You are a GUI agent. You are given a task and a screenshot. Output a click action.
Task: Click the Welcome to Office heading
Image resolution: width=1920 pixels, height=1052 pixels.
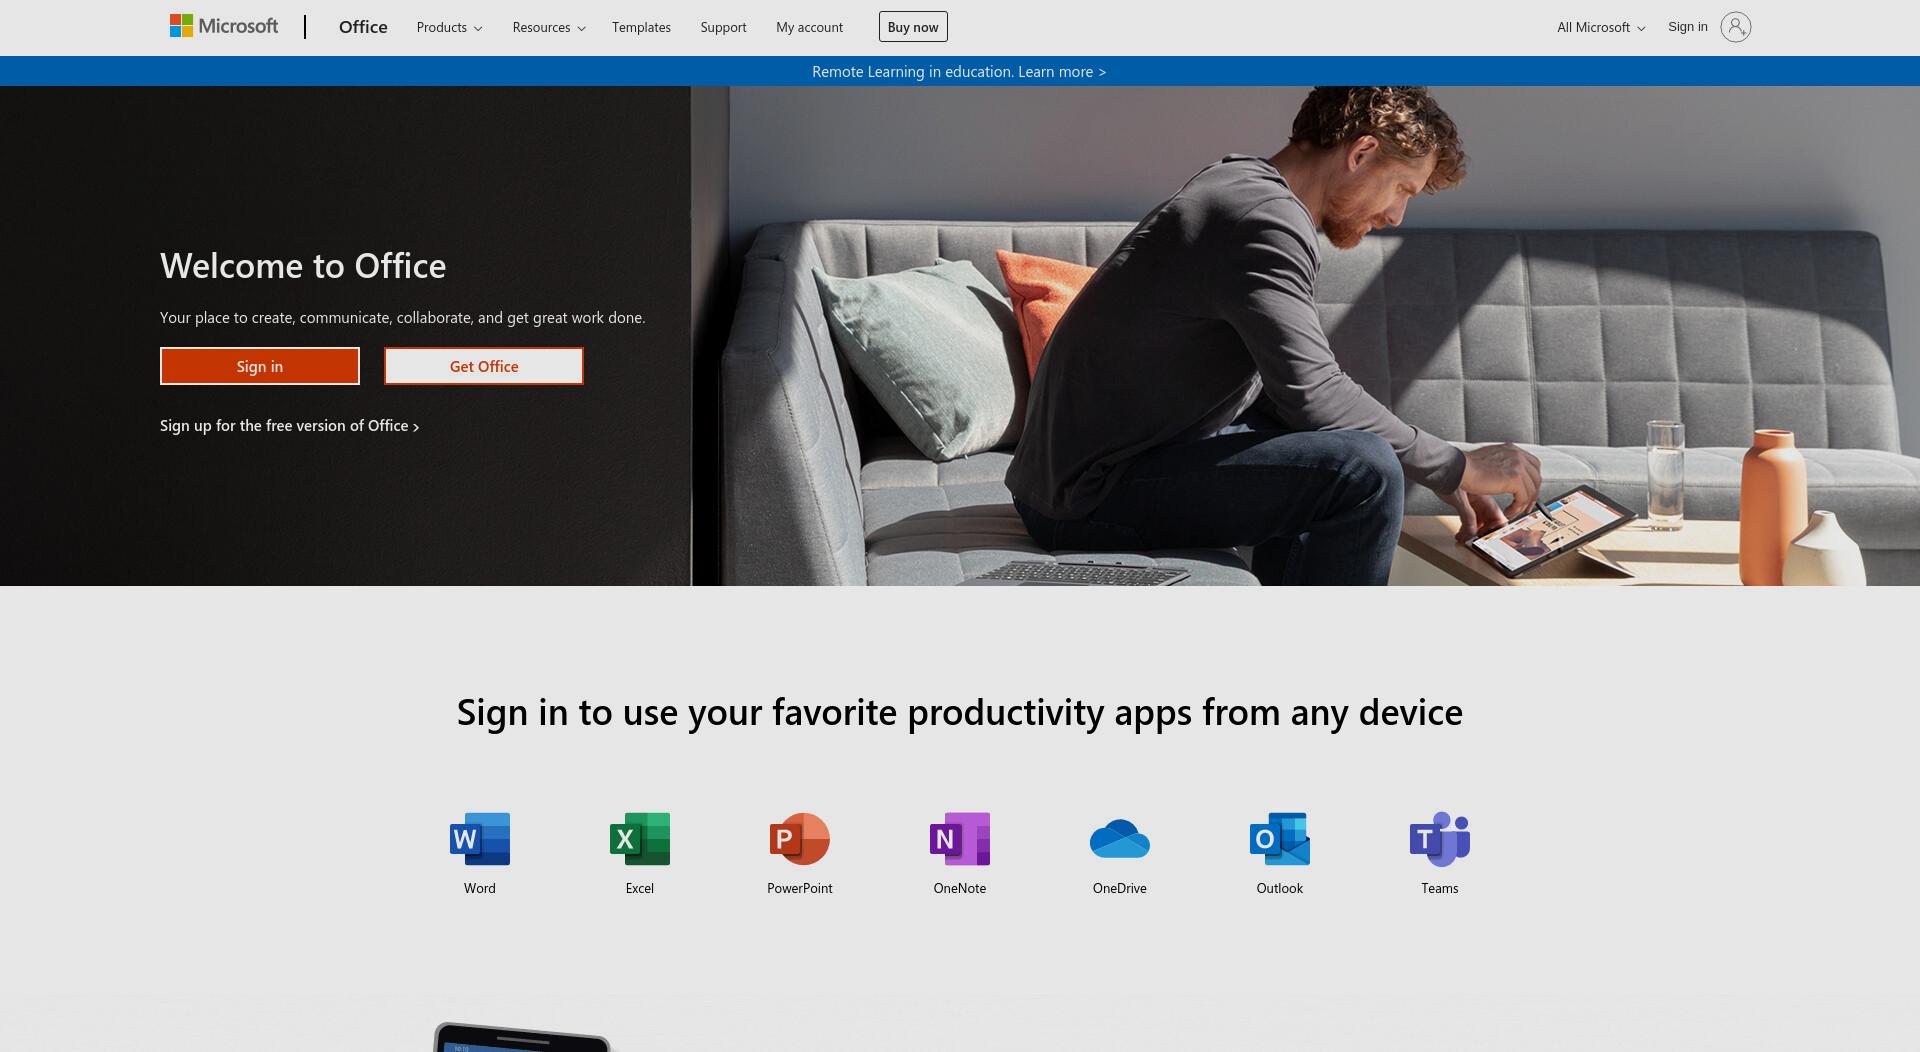pos(303,266)
